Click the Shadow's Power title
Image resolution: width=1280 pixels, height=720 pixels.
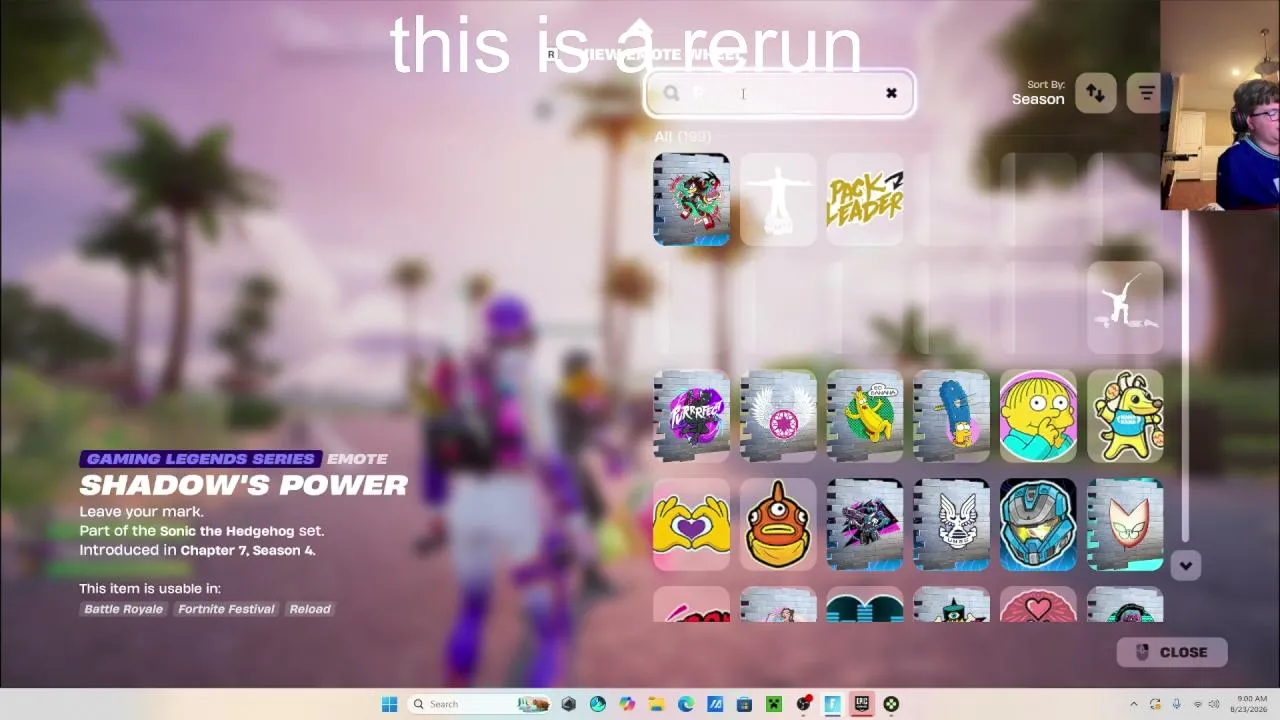click(244, 485)
